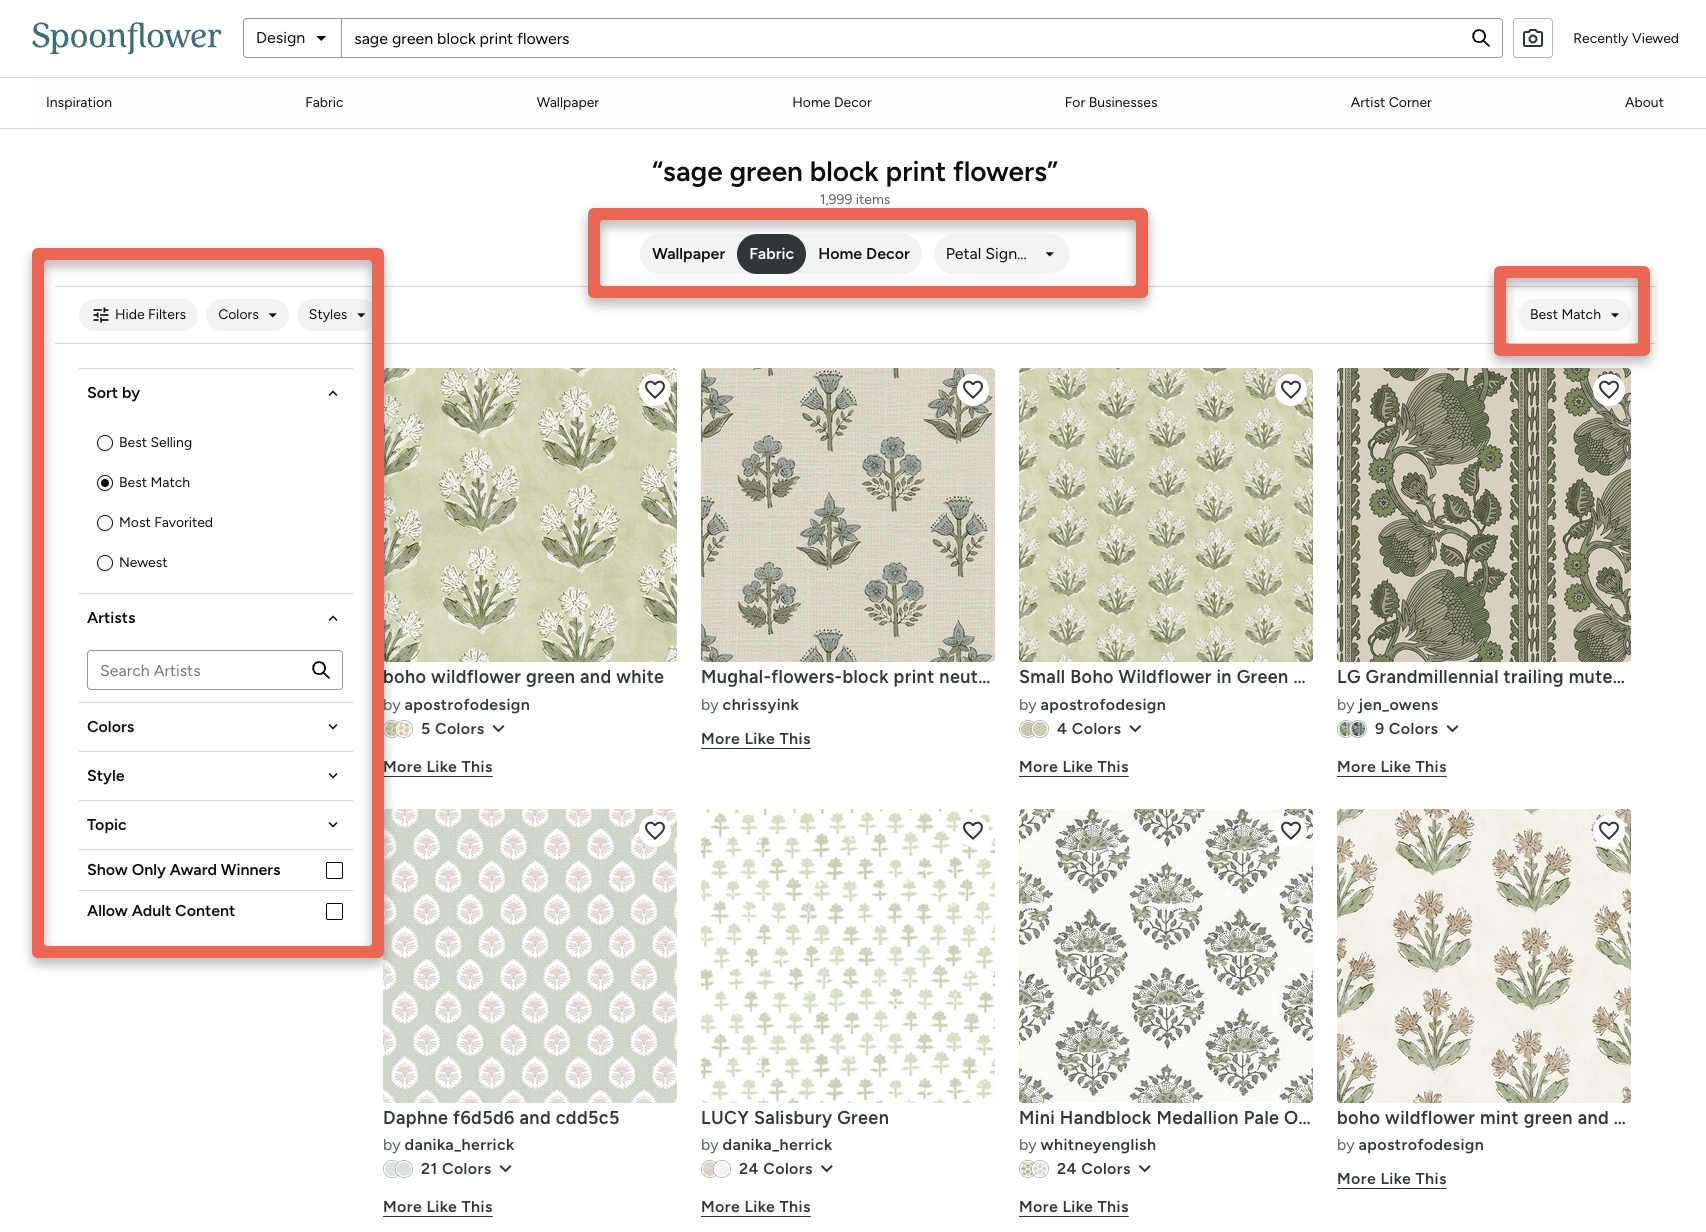This screenshot has height=1232, width=1706.
Task: Select the Best Selling sort option
Action: [x=105, y=442]
